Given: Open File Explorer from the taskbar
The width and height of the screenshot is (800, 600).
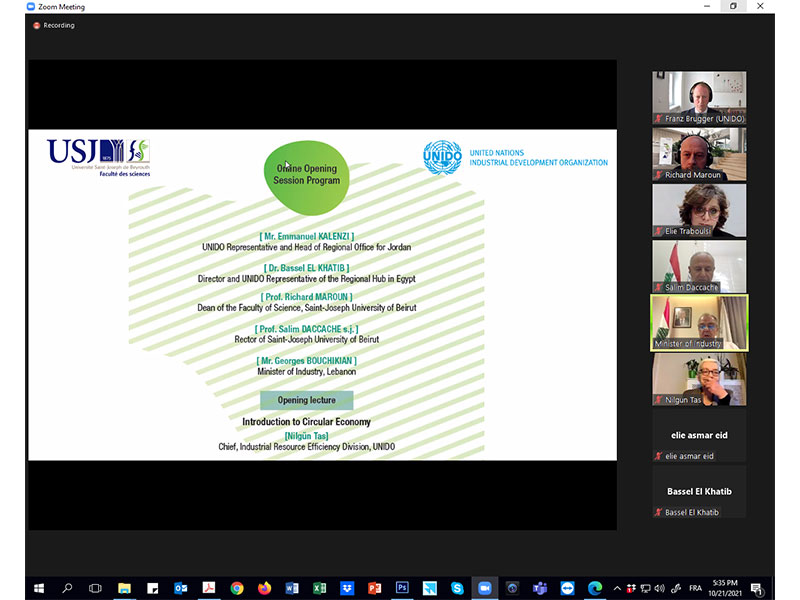Looking at the screenshot, I should [x=124, y=588].
